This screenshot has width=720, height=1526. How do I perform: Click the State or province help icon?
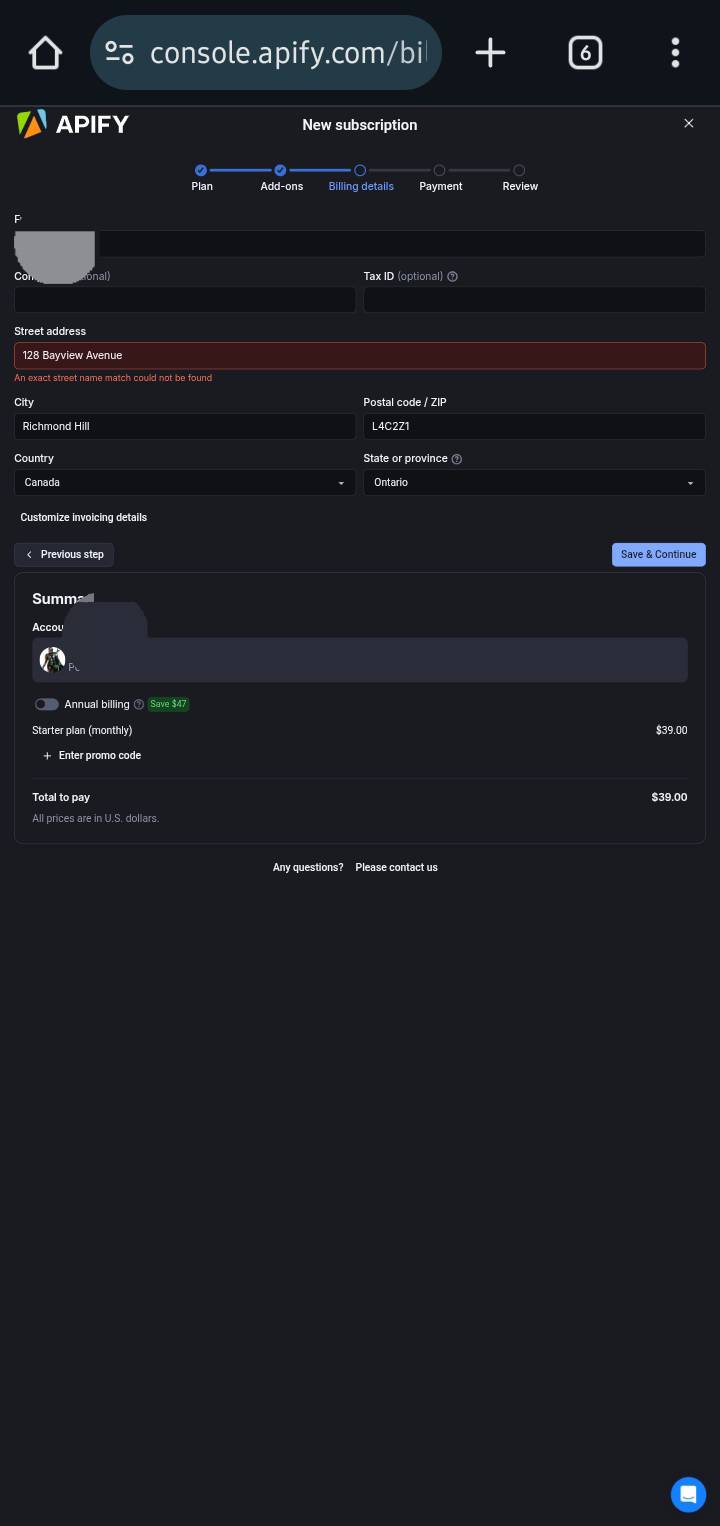[x=457, y=459]
